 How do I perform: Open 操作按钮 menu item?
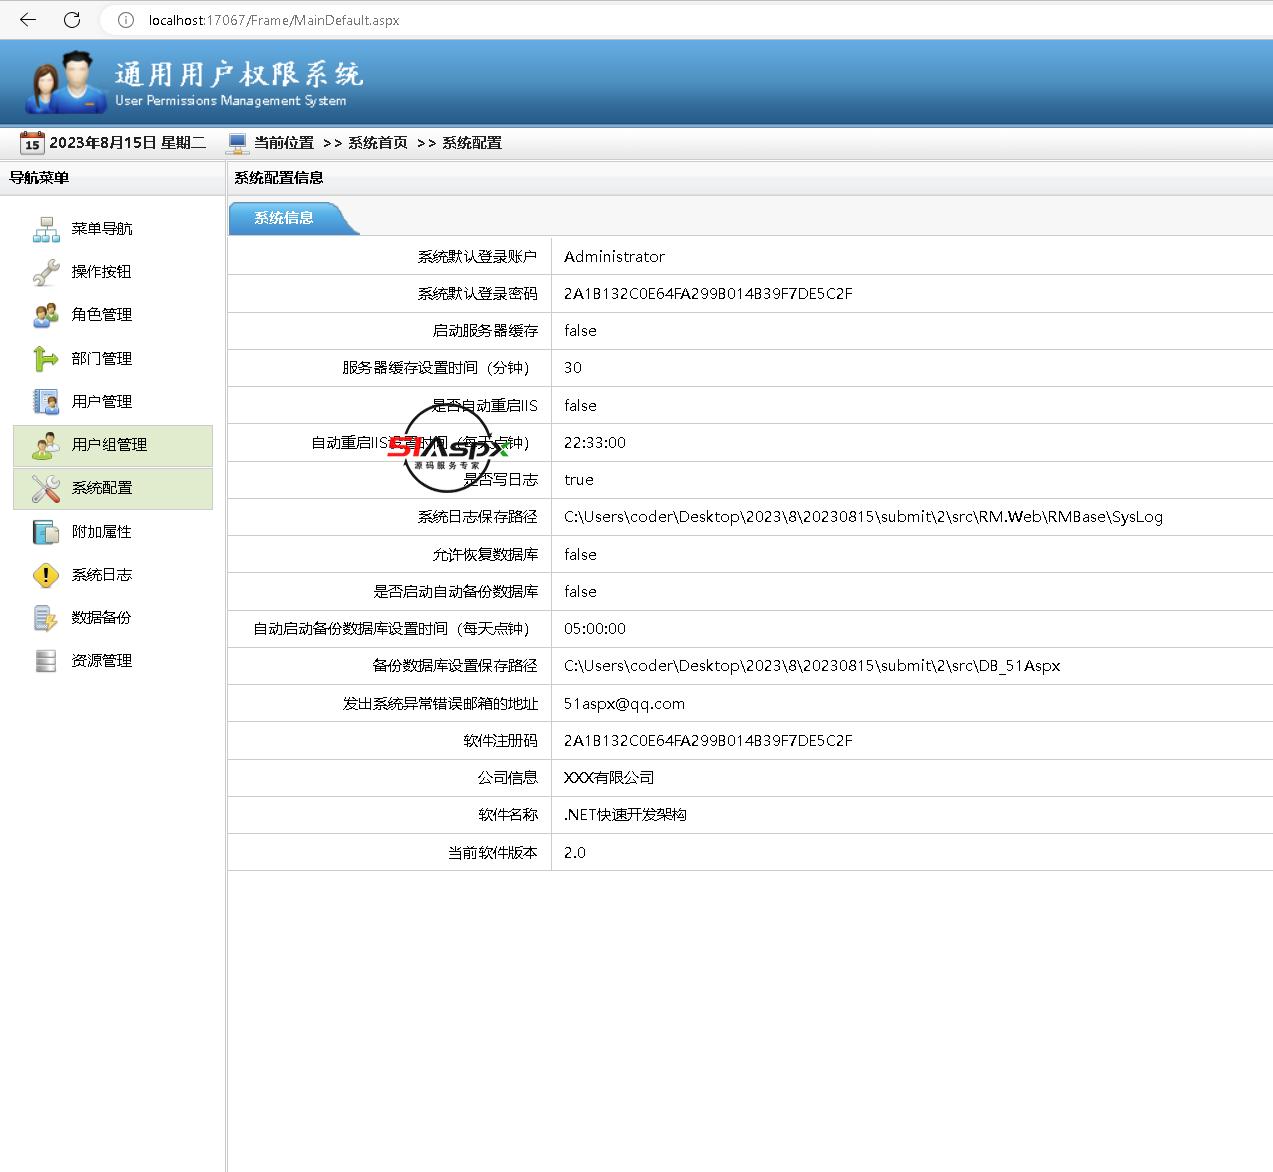click(113, 272)
